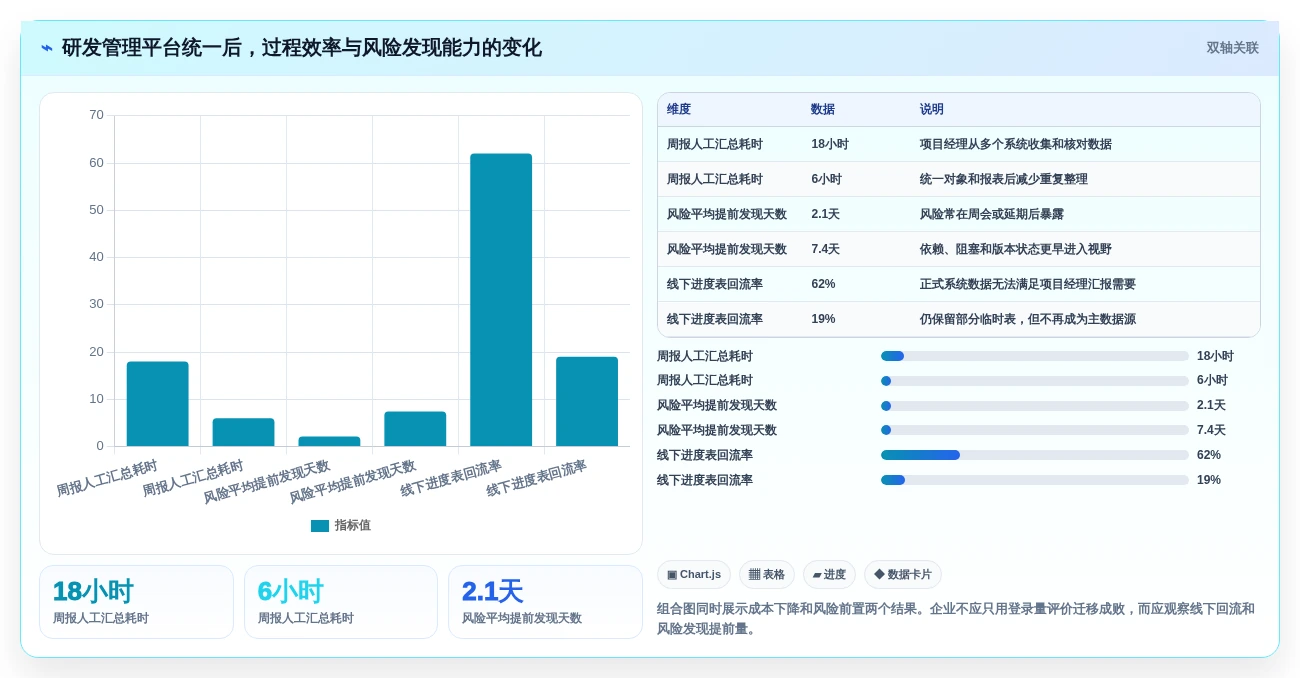Open the Chart.js chip

(694, 574)
